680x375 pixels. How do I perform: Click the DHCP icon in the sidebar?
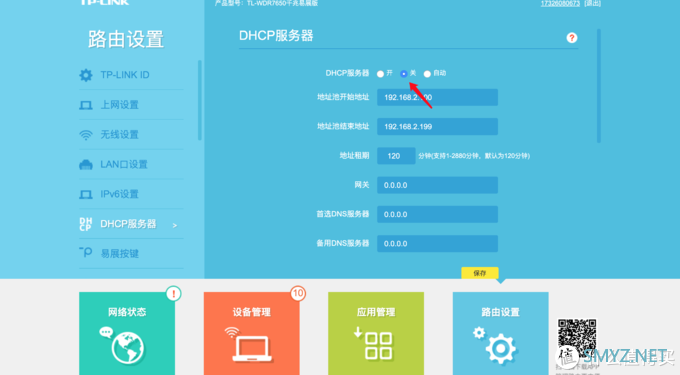85,224
